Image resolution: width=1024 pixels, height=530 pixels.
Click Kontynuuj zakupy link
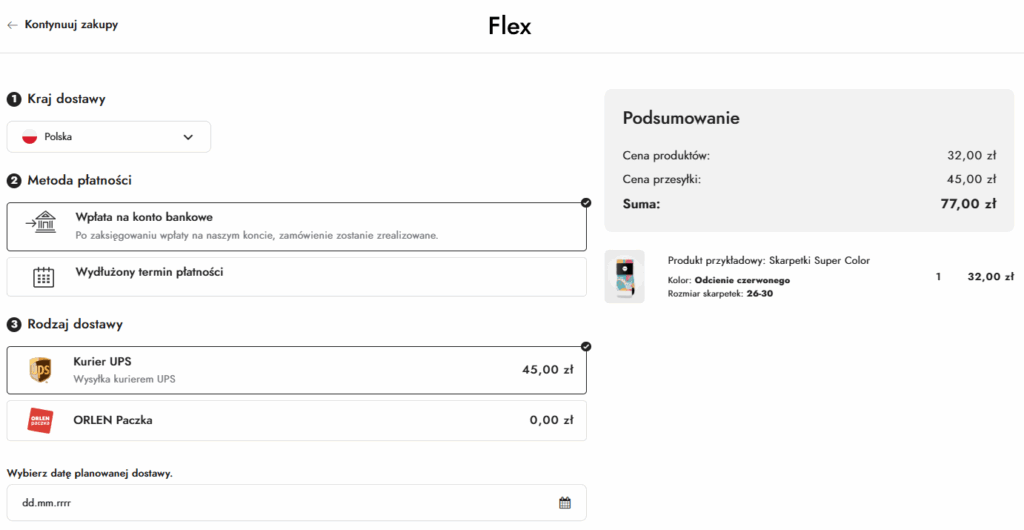(71, 25)
